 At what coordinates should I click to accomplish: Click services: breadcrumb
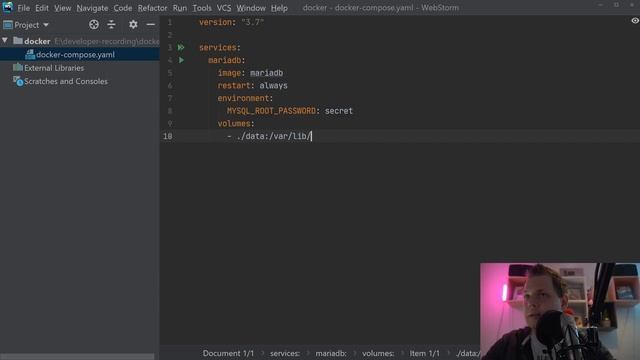tap(284, 353)
